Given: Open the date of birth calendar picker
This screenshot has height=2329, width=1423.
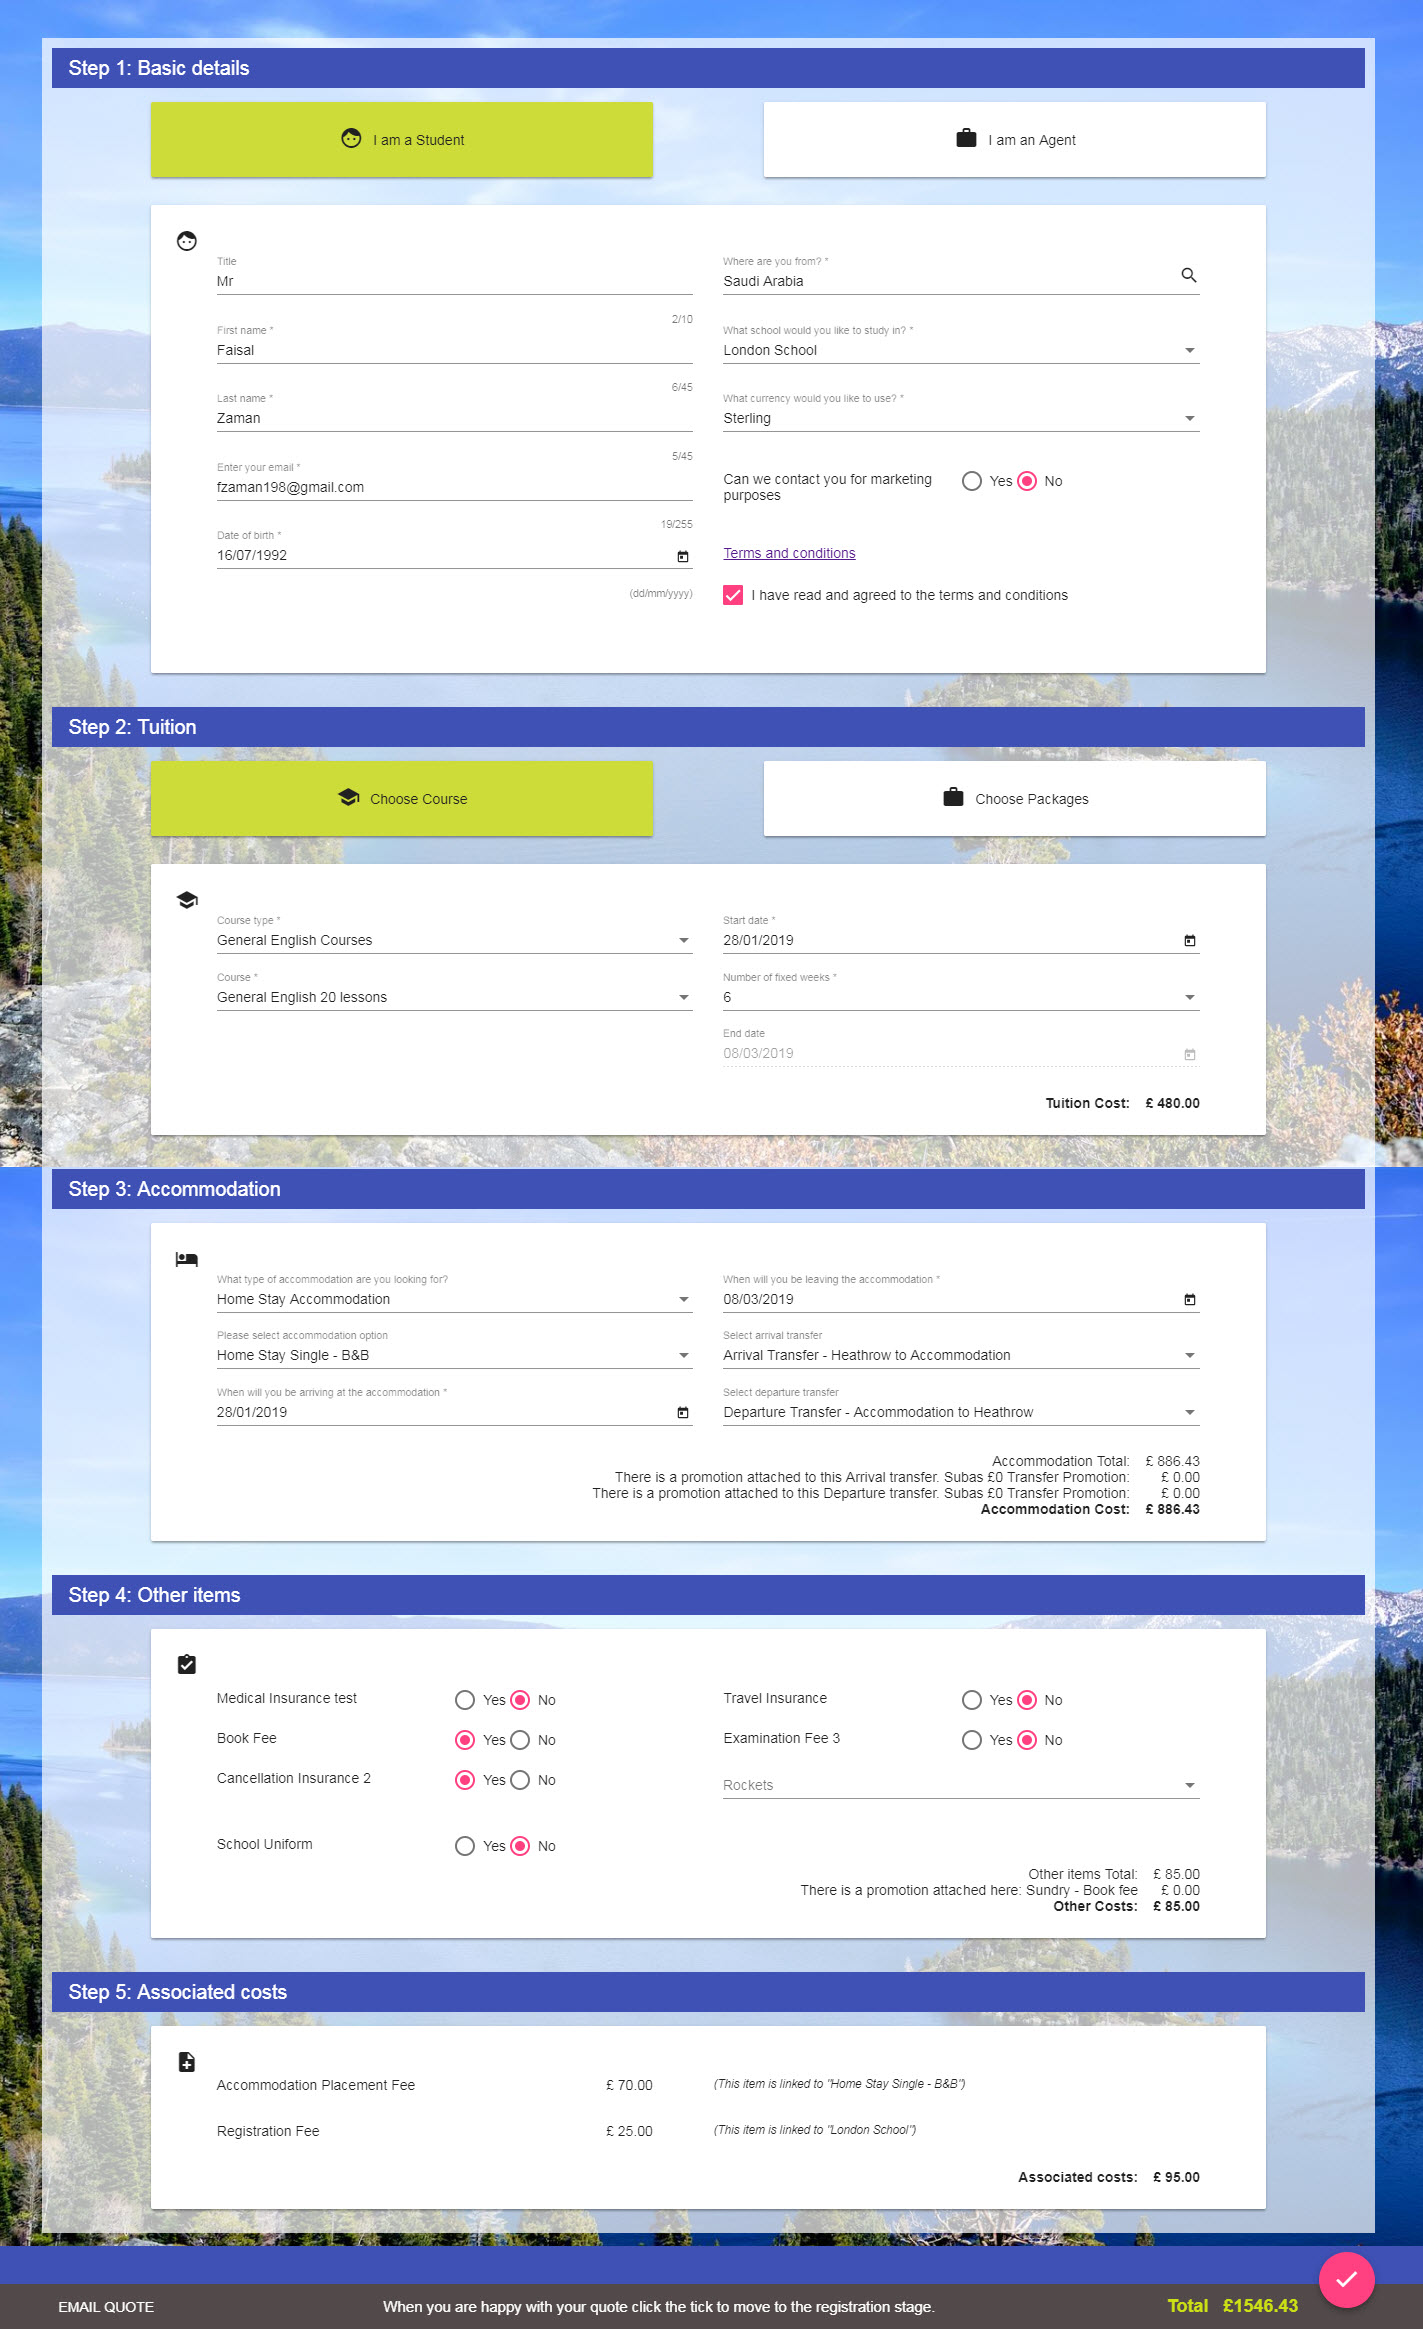Looking at the screenshot, I should point(683,556).
